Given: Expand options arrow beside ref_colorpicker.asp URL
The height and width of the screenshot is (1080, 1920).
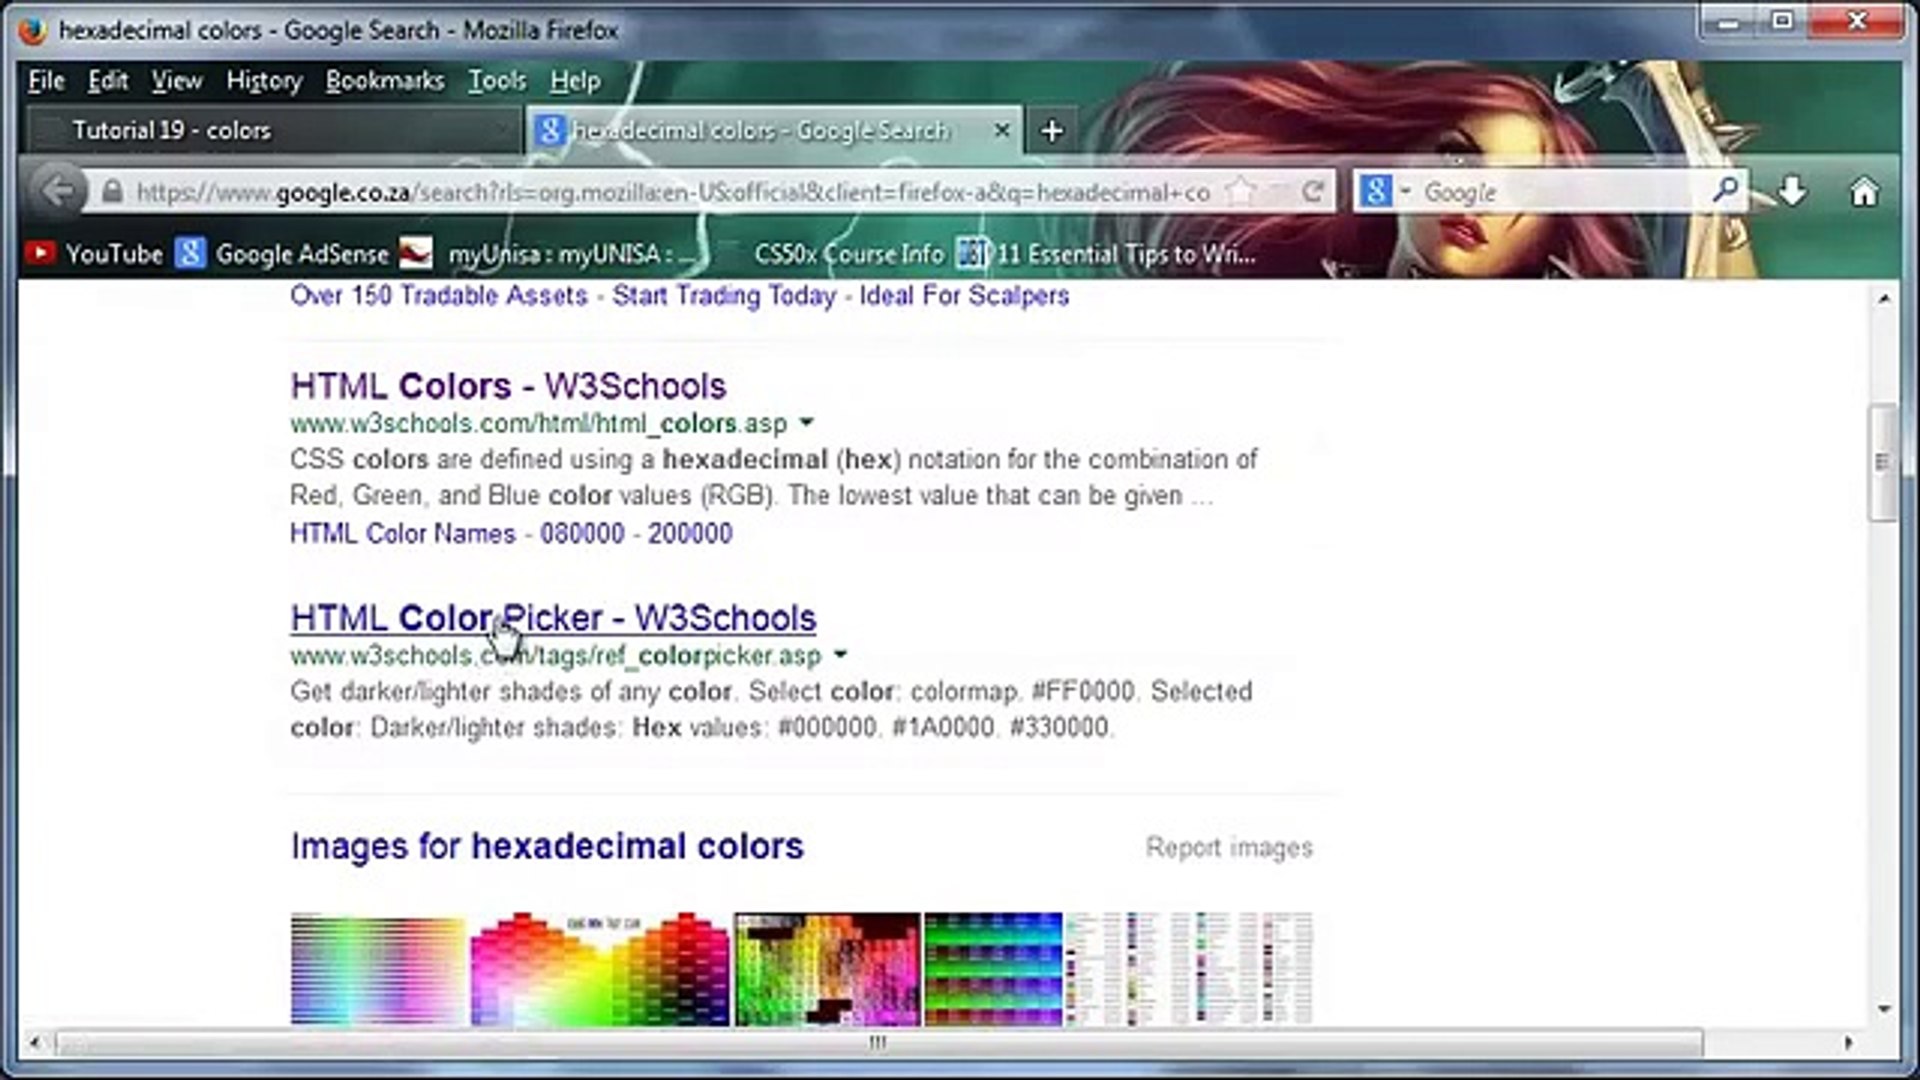Looking at the screenshot, I should (840, 655).
